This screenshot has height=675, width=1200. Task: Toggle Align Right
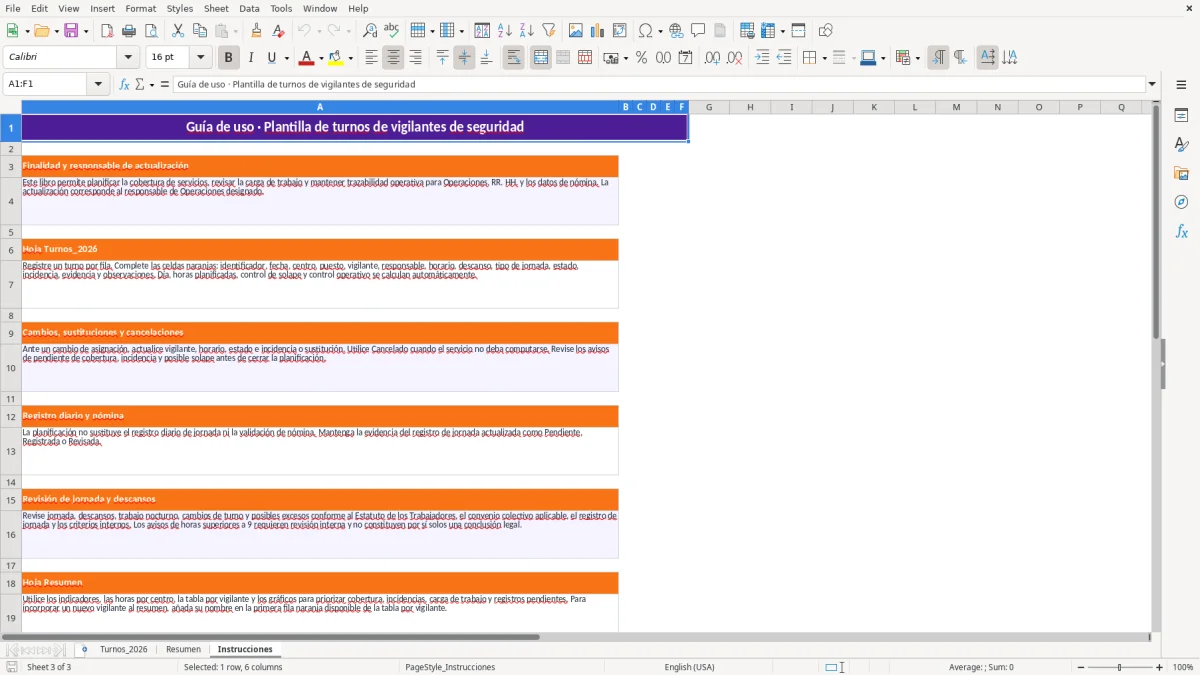click(415, 58)
